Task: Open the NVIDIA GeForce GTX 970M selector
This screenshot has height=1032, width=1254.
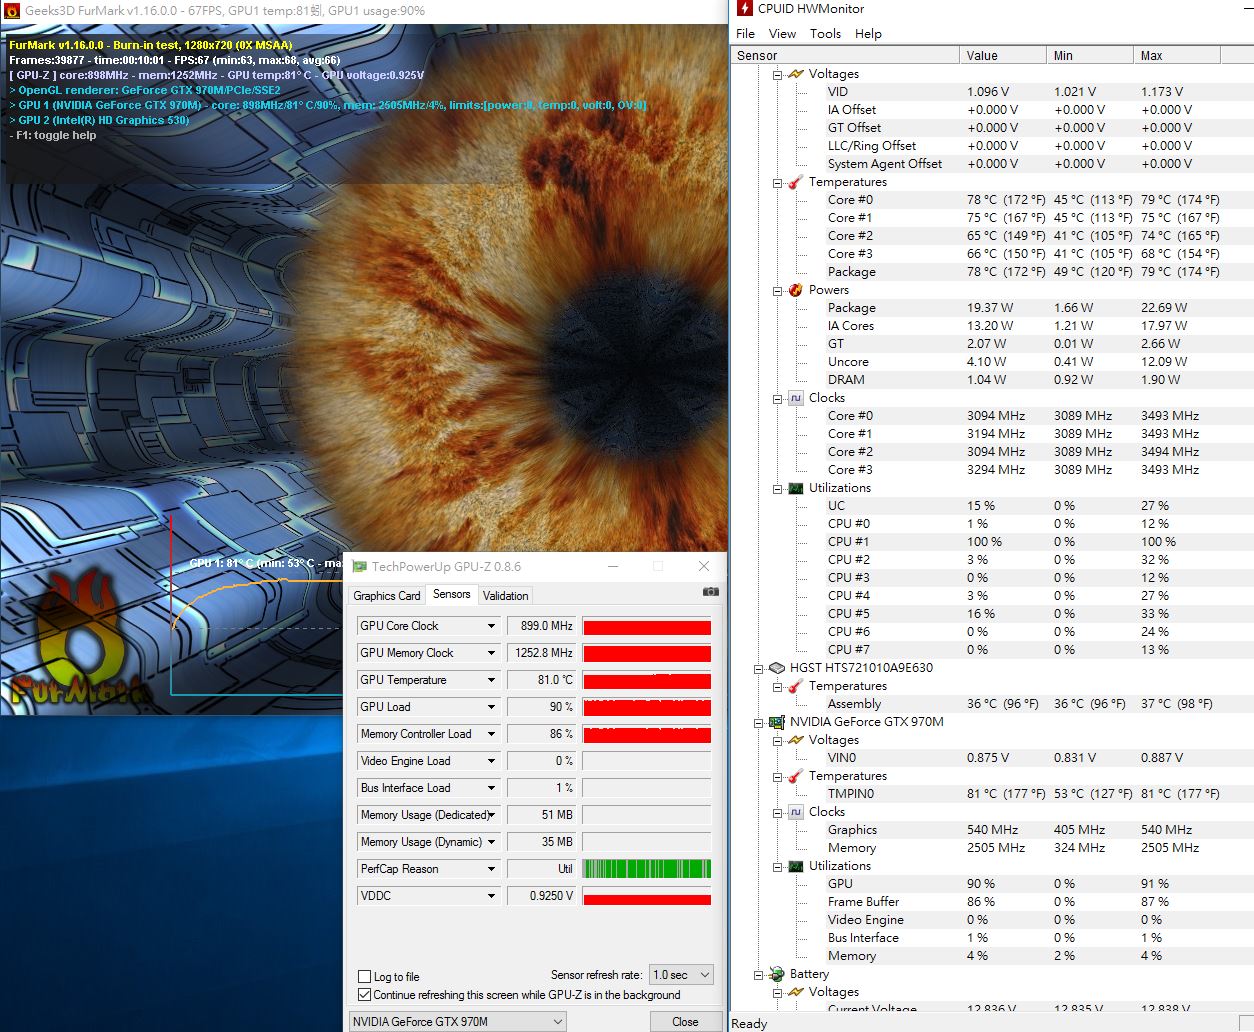Action: click(x=458, y=1022)
